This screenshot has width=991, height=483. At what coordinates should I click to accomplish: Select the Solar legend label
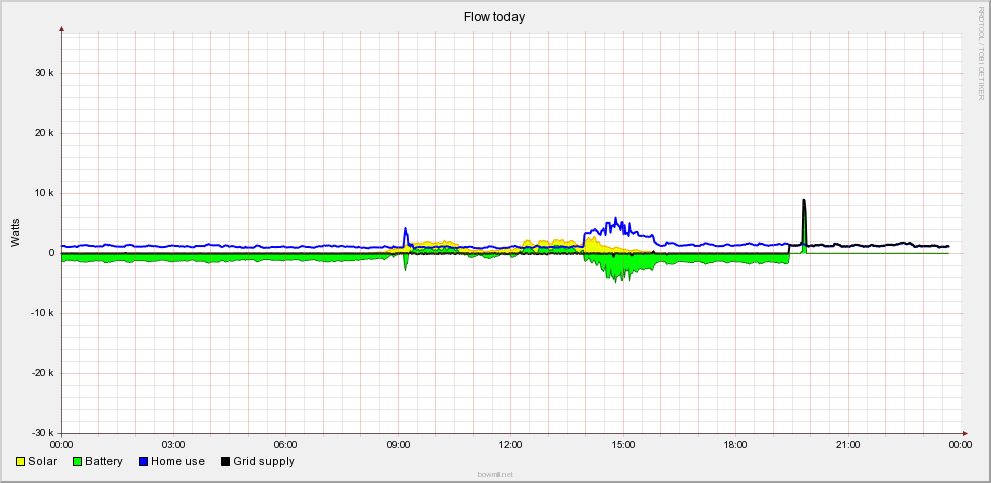(43, 461)
